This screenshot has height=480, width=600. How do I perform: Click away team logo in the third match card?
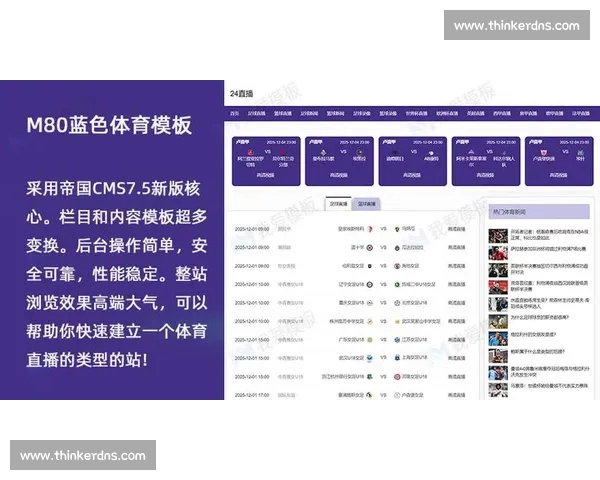[431, 153]
